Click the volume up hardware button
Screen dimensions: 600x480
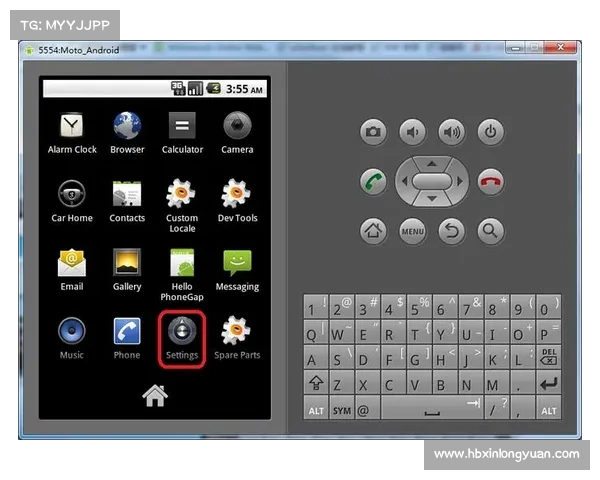pyautogui.click(x=452, y=132)
